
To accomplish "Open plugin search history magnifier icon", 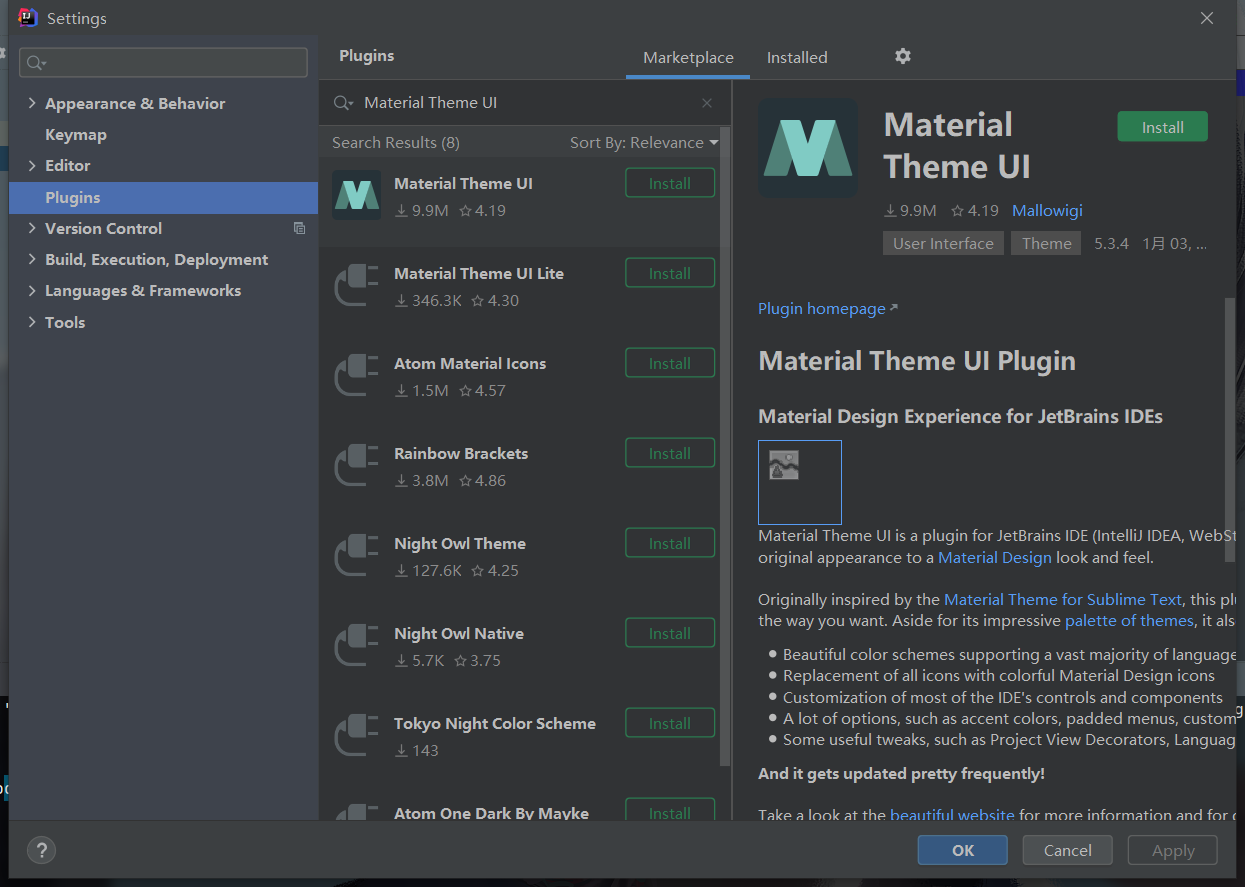I will (343, 103).
